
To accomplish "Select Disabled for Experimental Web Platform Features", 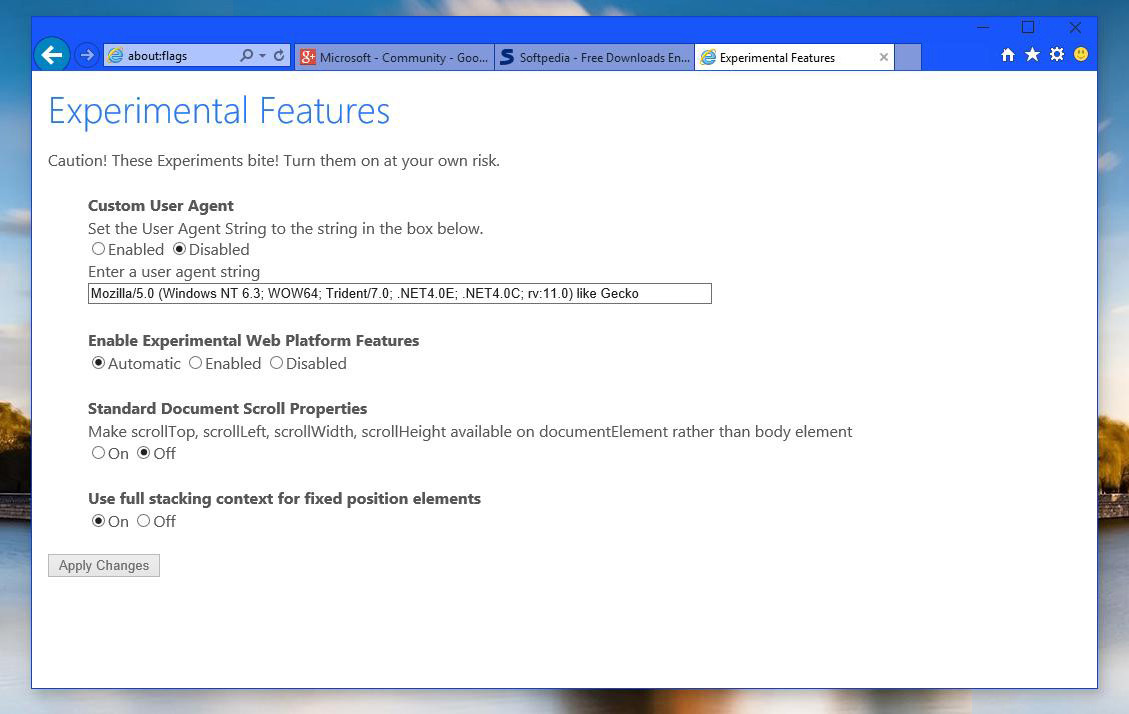I will pos(276,363).
